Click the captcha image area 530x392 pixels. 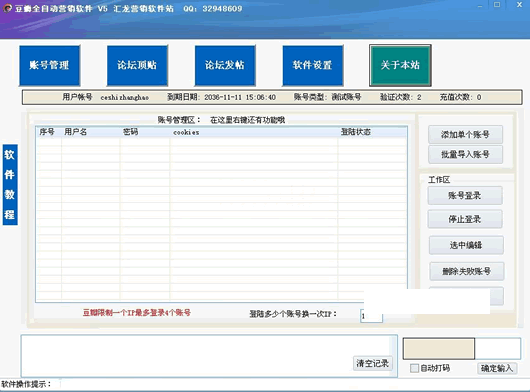pos(439,348)
